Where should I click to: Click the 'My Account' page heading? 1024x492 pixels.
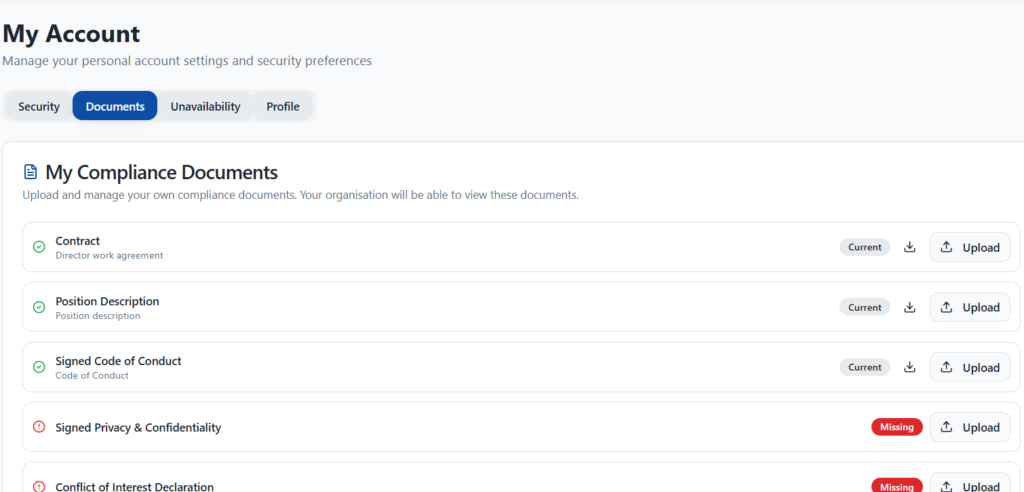coord(71,33)
